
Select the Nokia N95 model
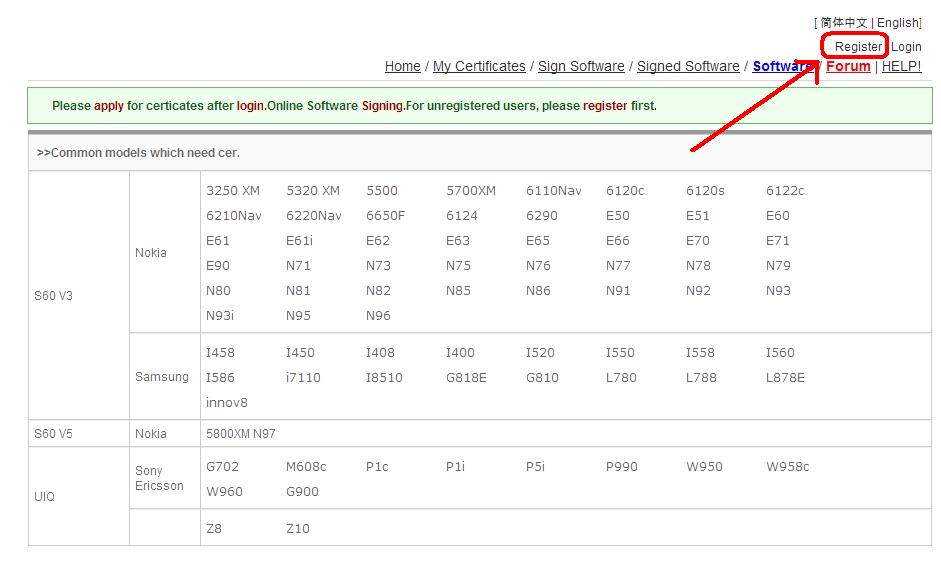click(x=298, y=316)
